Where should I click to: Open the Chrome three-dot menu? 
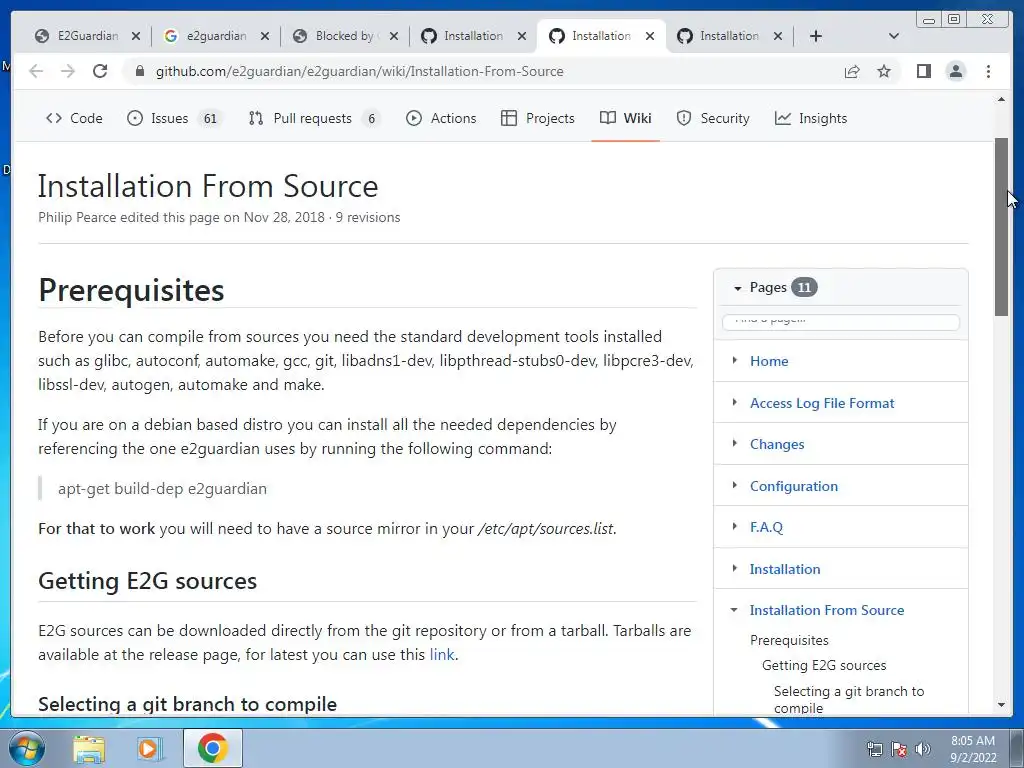coord(988,71)
